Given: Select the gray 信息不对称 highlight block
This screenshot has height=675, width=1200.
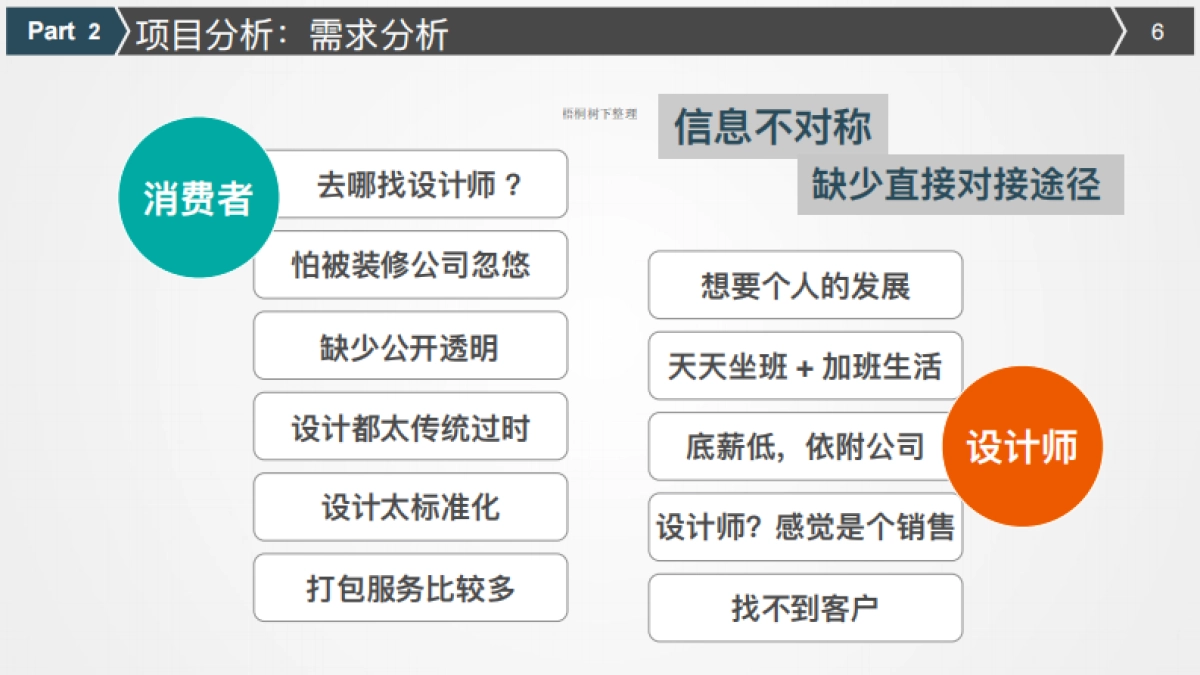Looking at the screenshot, I should tap(775, 128).
